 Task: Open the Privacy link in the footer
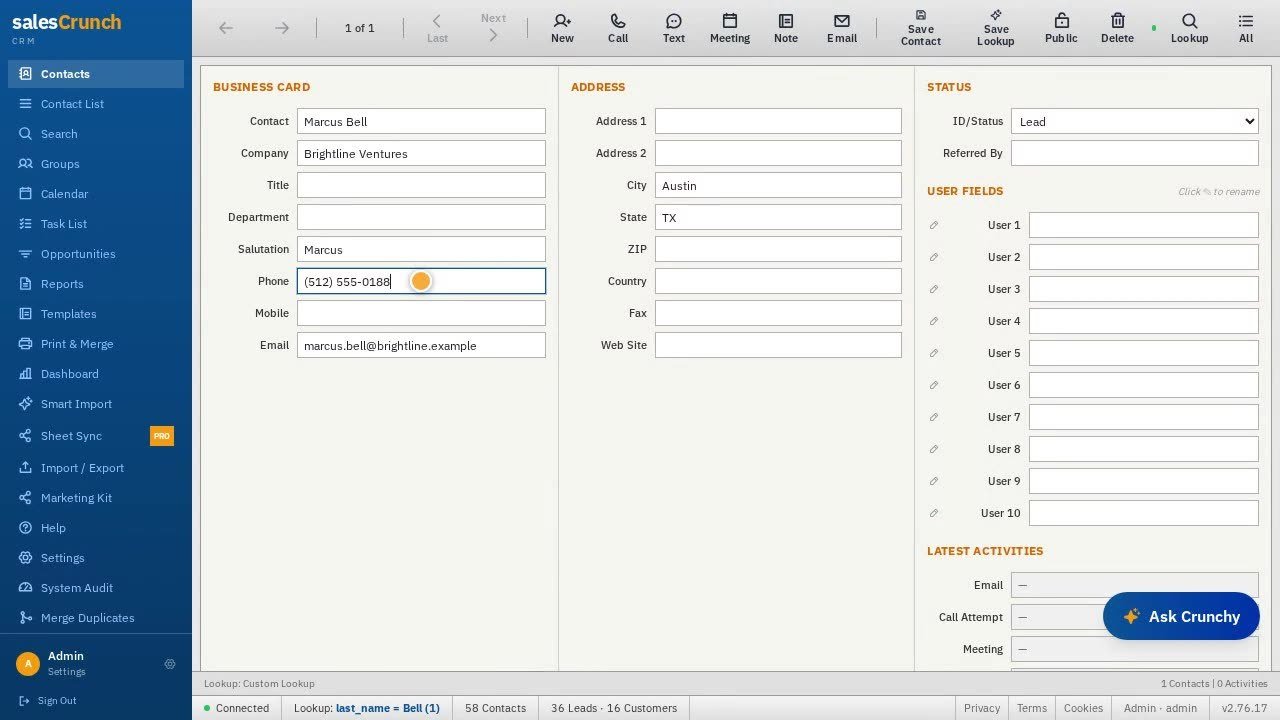pyautogui.click(x=982, y=708)
